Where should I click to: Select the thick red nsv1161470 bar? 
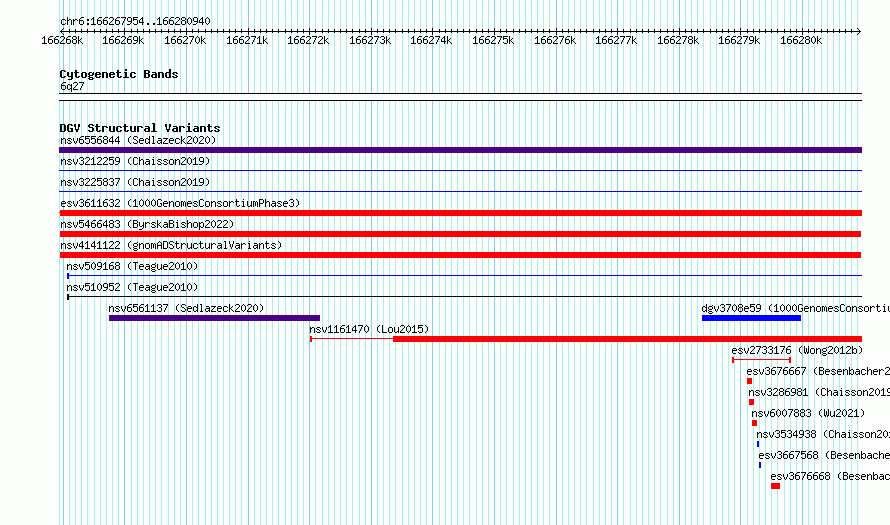(627, 339)
